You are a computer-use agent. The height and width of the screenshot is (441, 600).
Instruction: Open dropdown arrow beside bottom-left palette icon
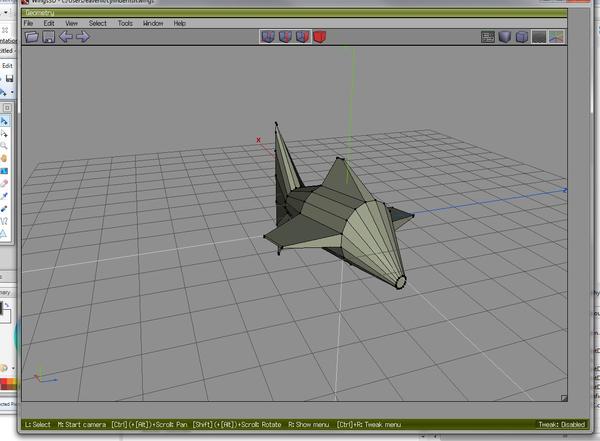point(13,368)
